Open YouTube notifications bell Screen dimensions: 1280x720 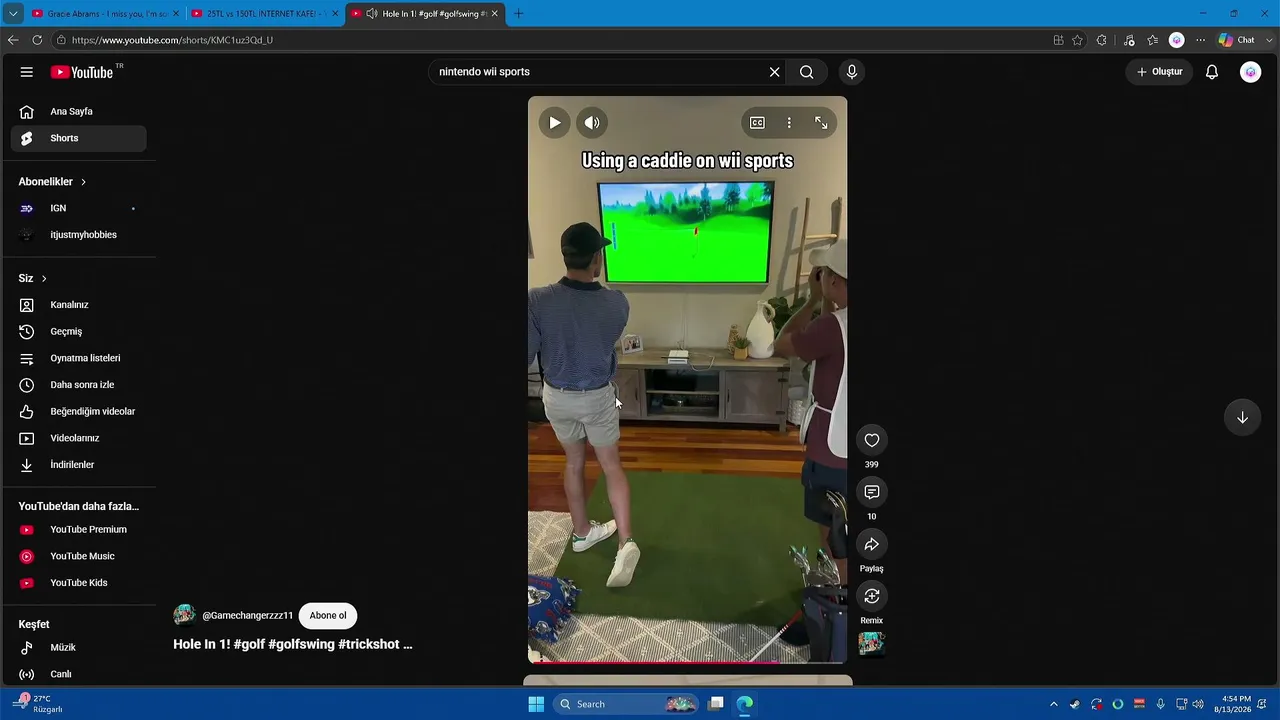tap(1212, 72)
